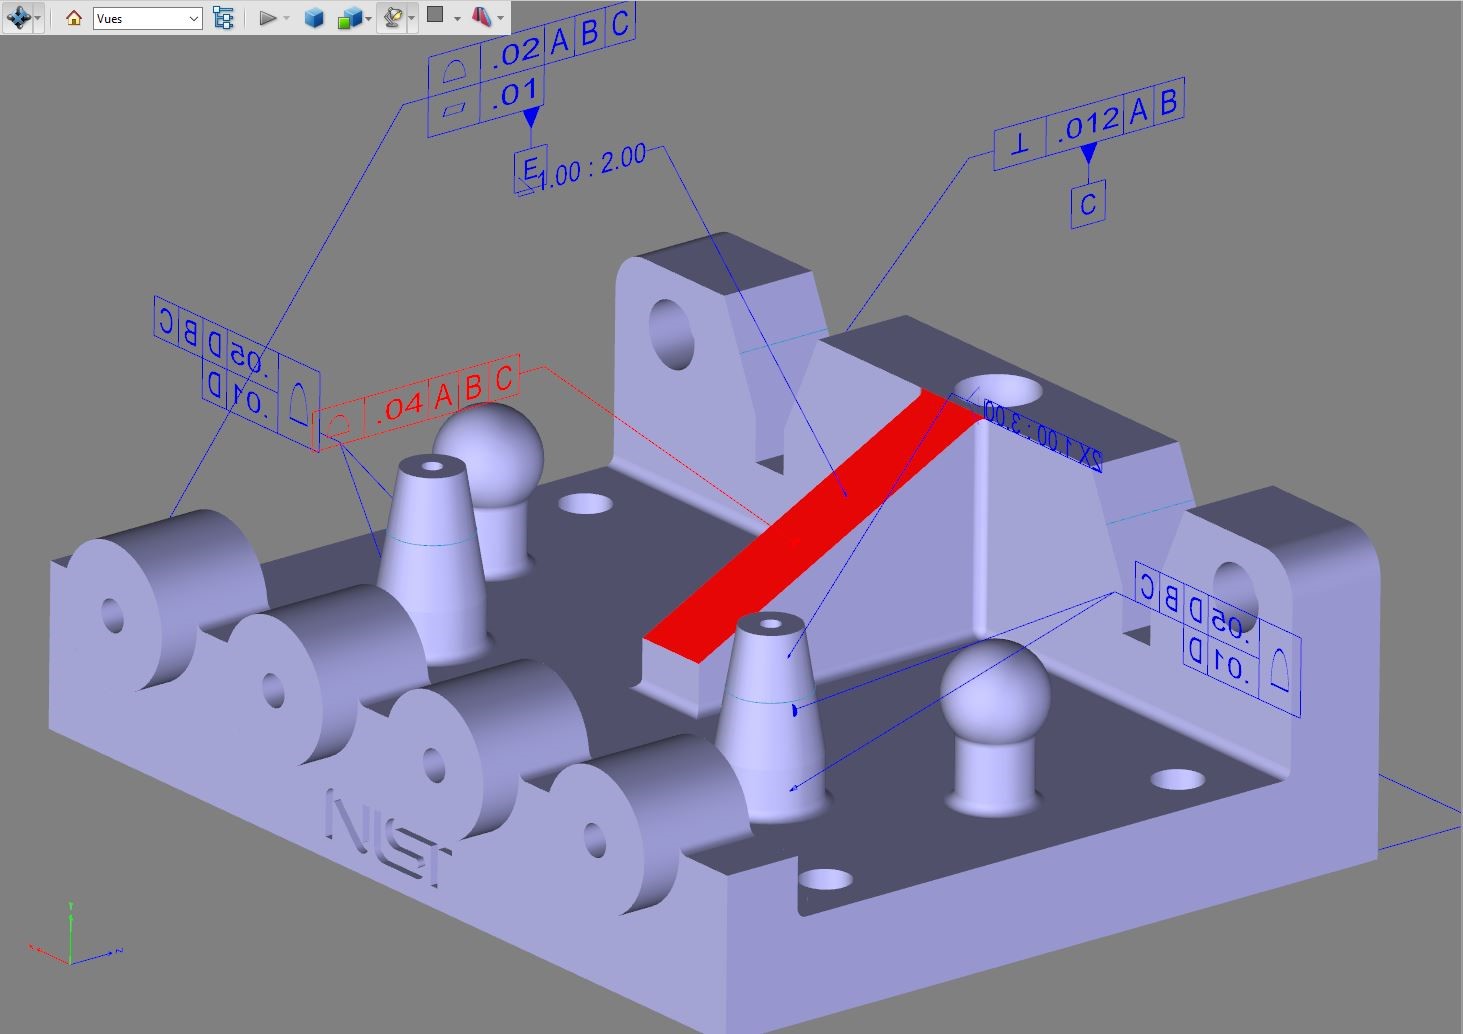Click the cube with green face display icon
1463x1034 pixels.
pos(351,17)
